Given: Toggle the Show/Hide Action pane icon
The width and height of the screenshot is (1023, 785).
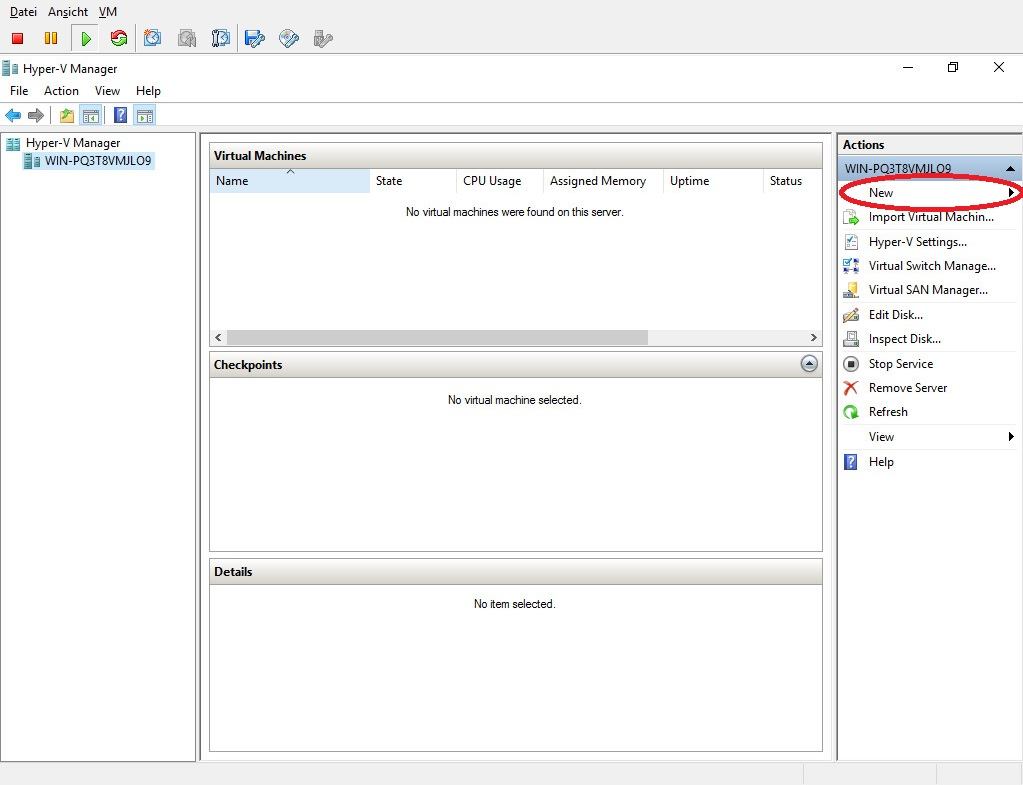Looking at the screenshot, I should click(x=145, y=116).
